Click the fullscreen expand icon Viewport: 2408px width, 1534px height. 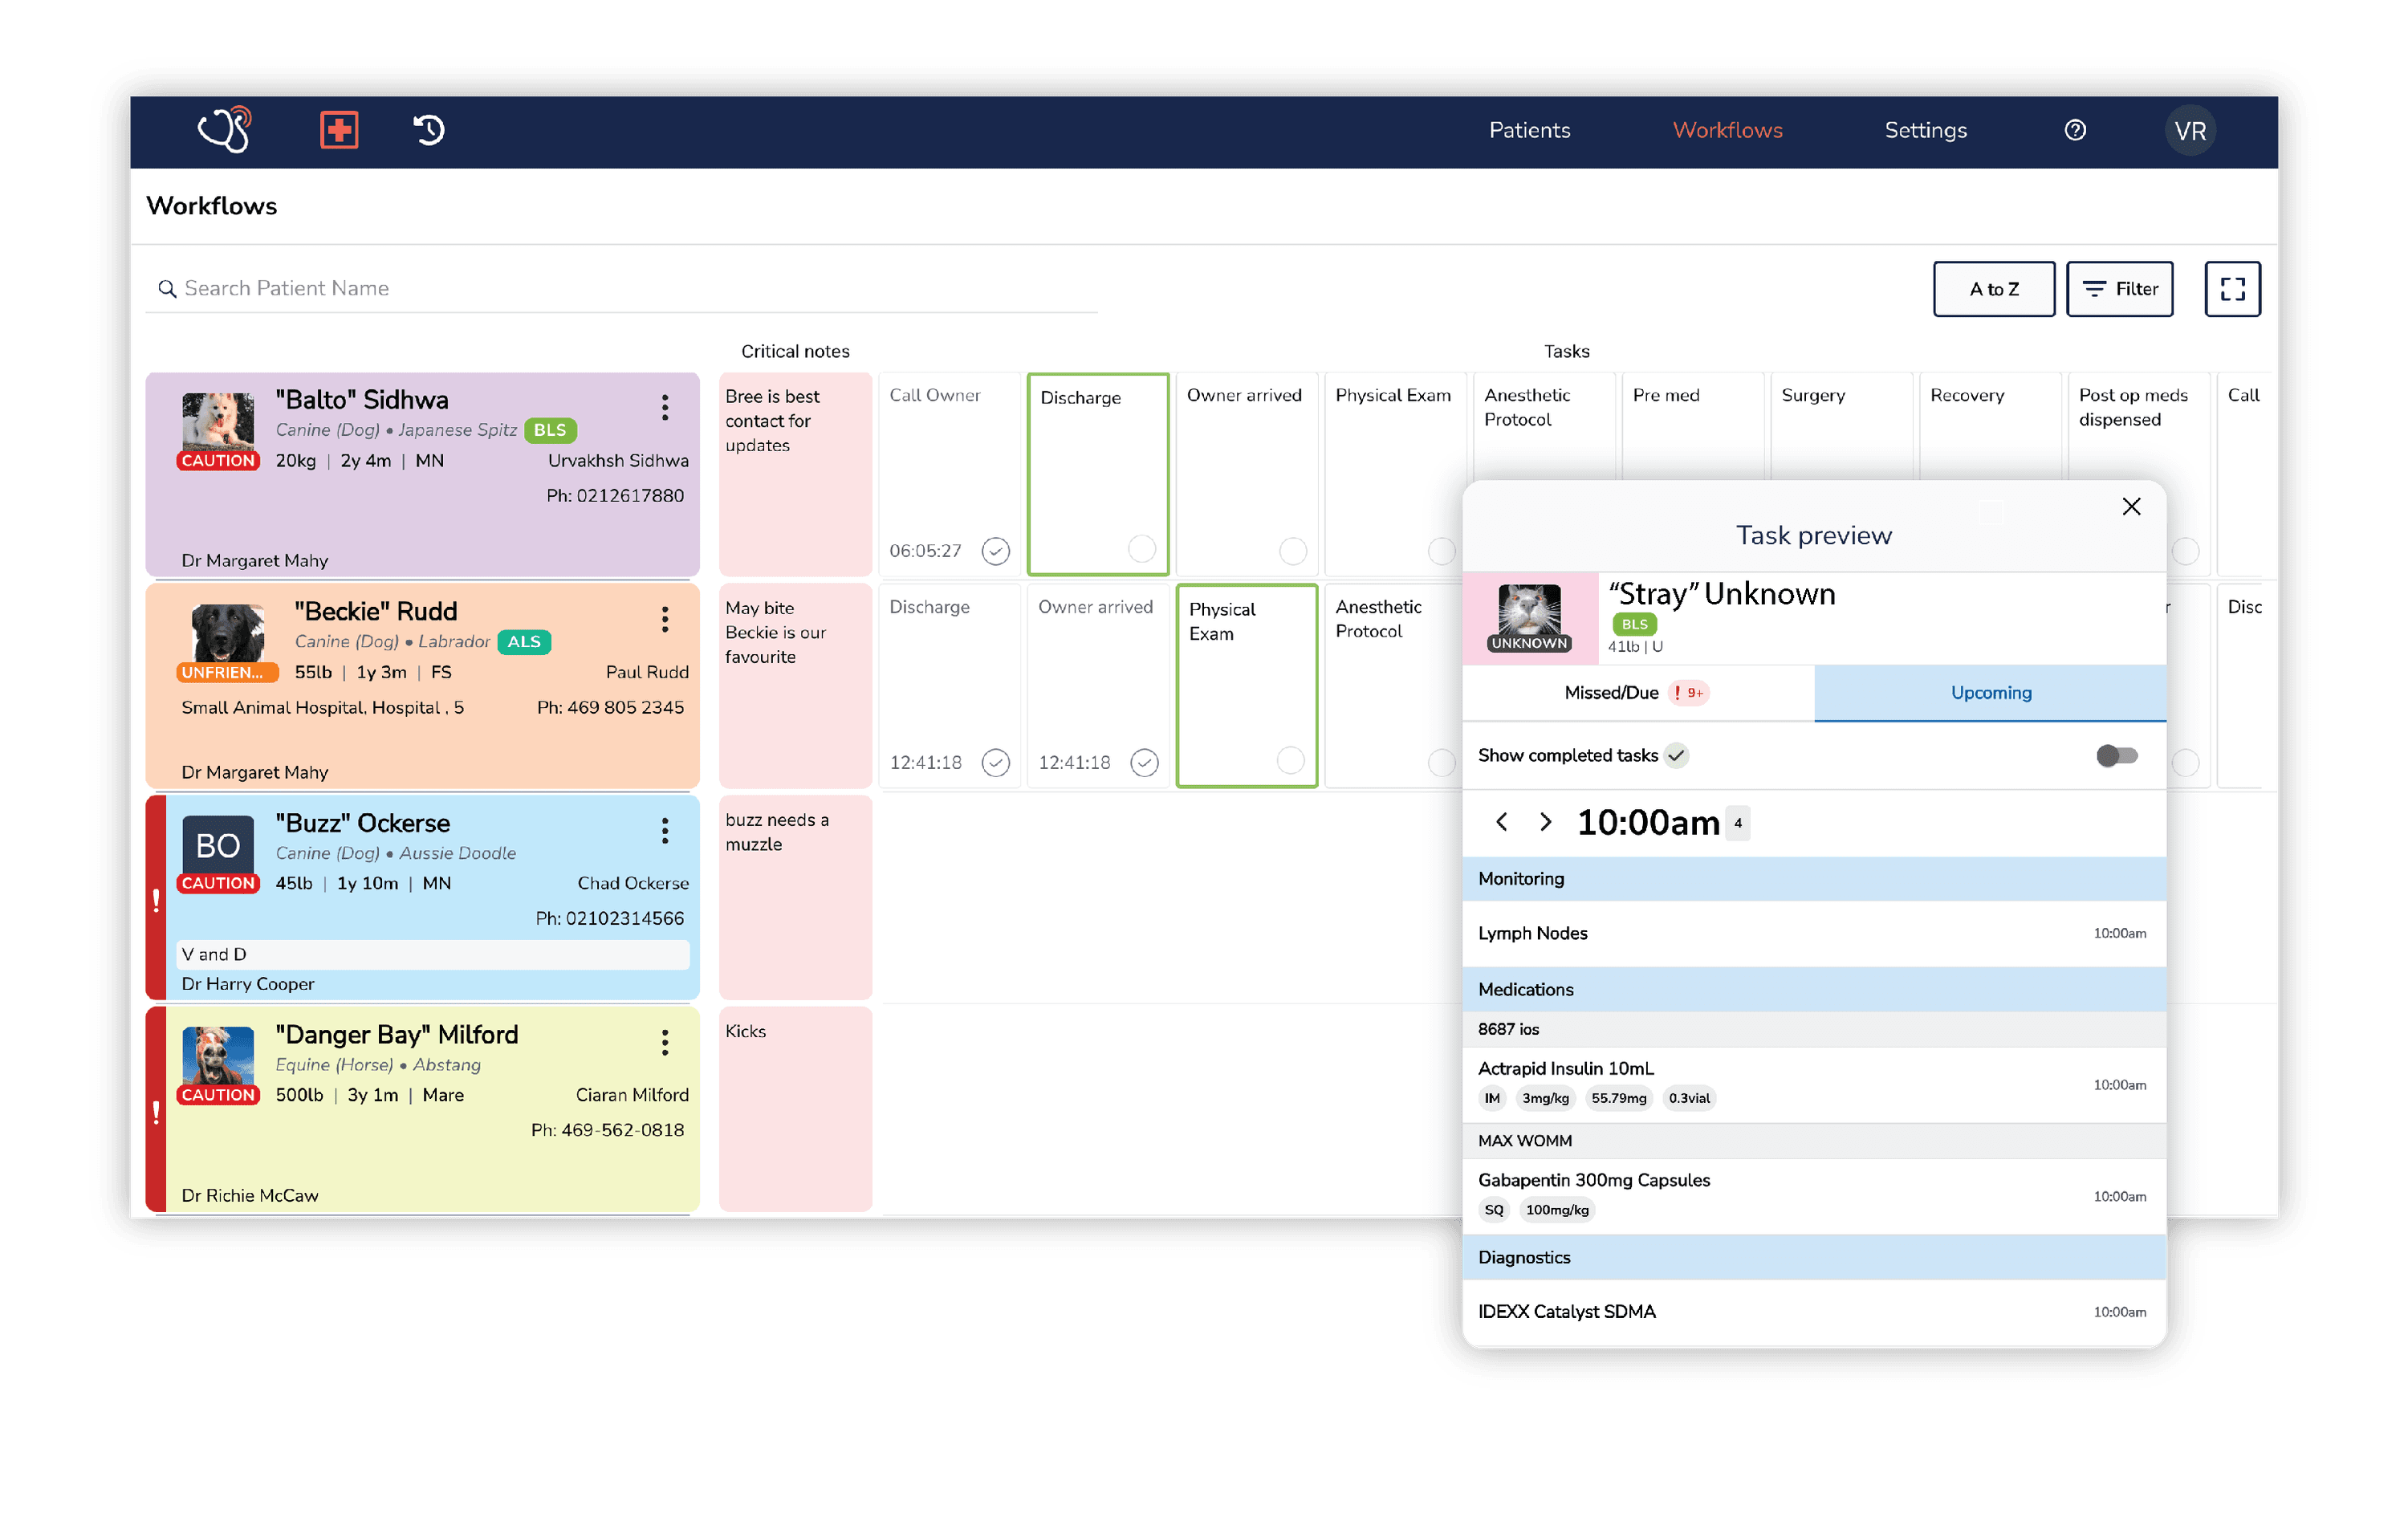2232,289
